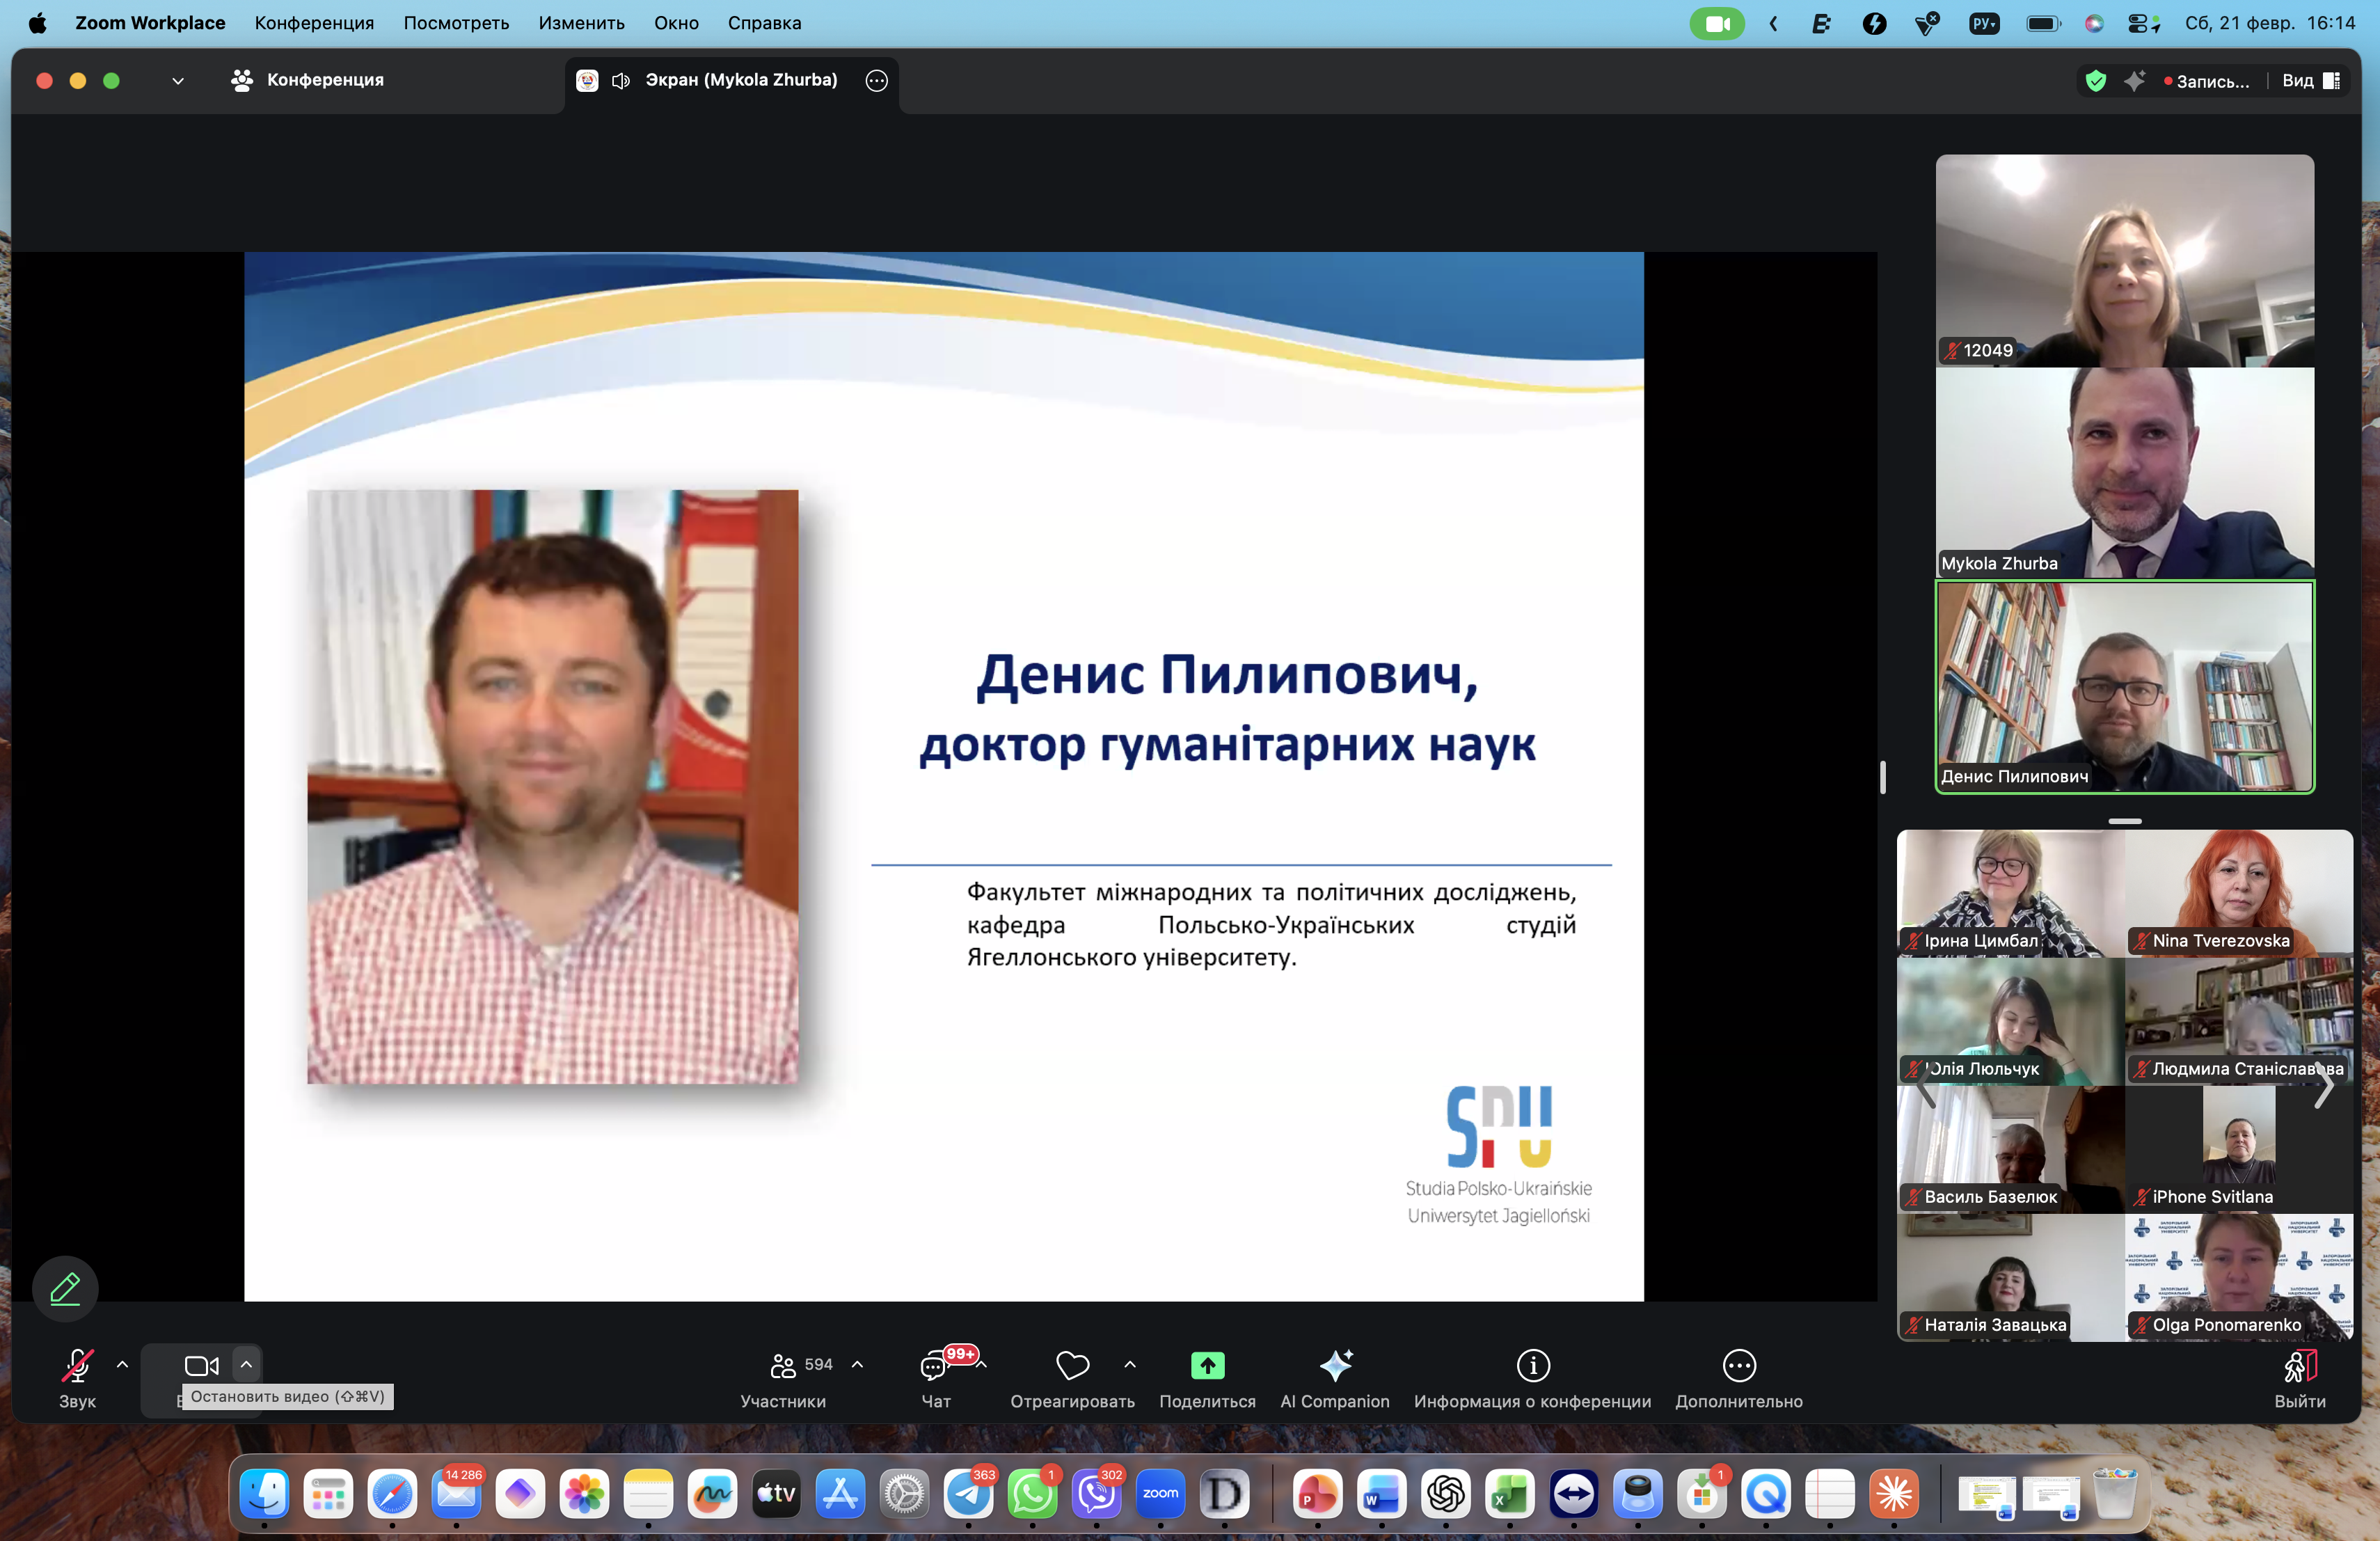Expand the participants options arrow
The image size is (2380, 1541).
(857, 1364)
